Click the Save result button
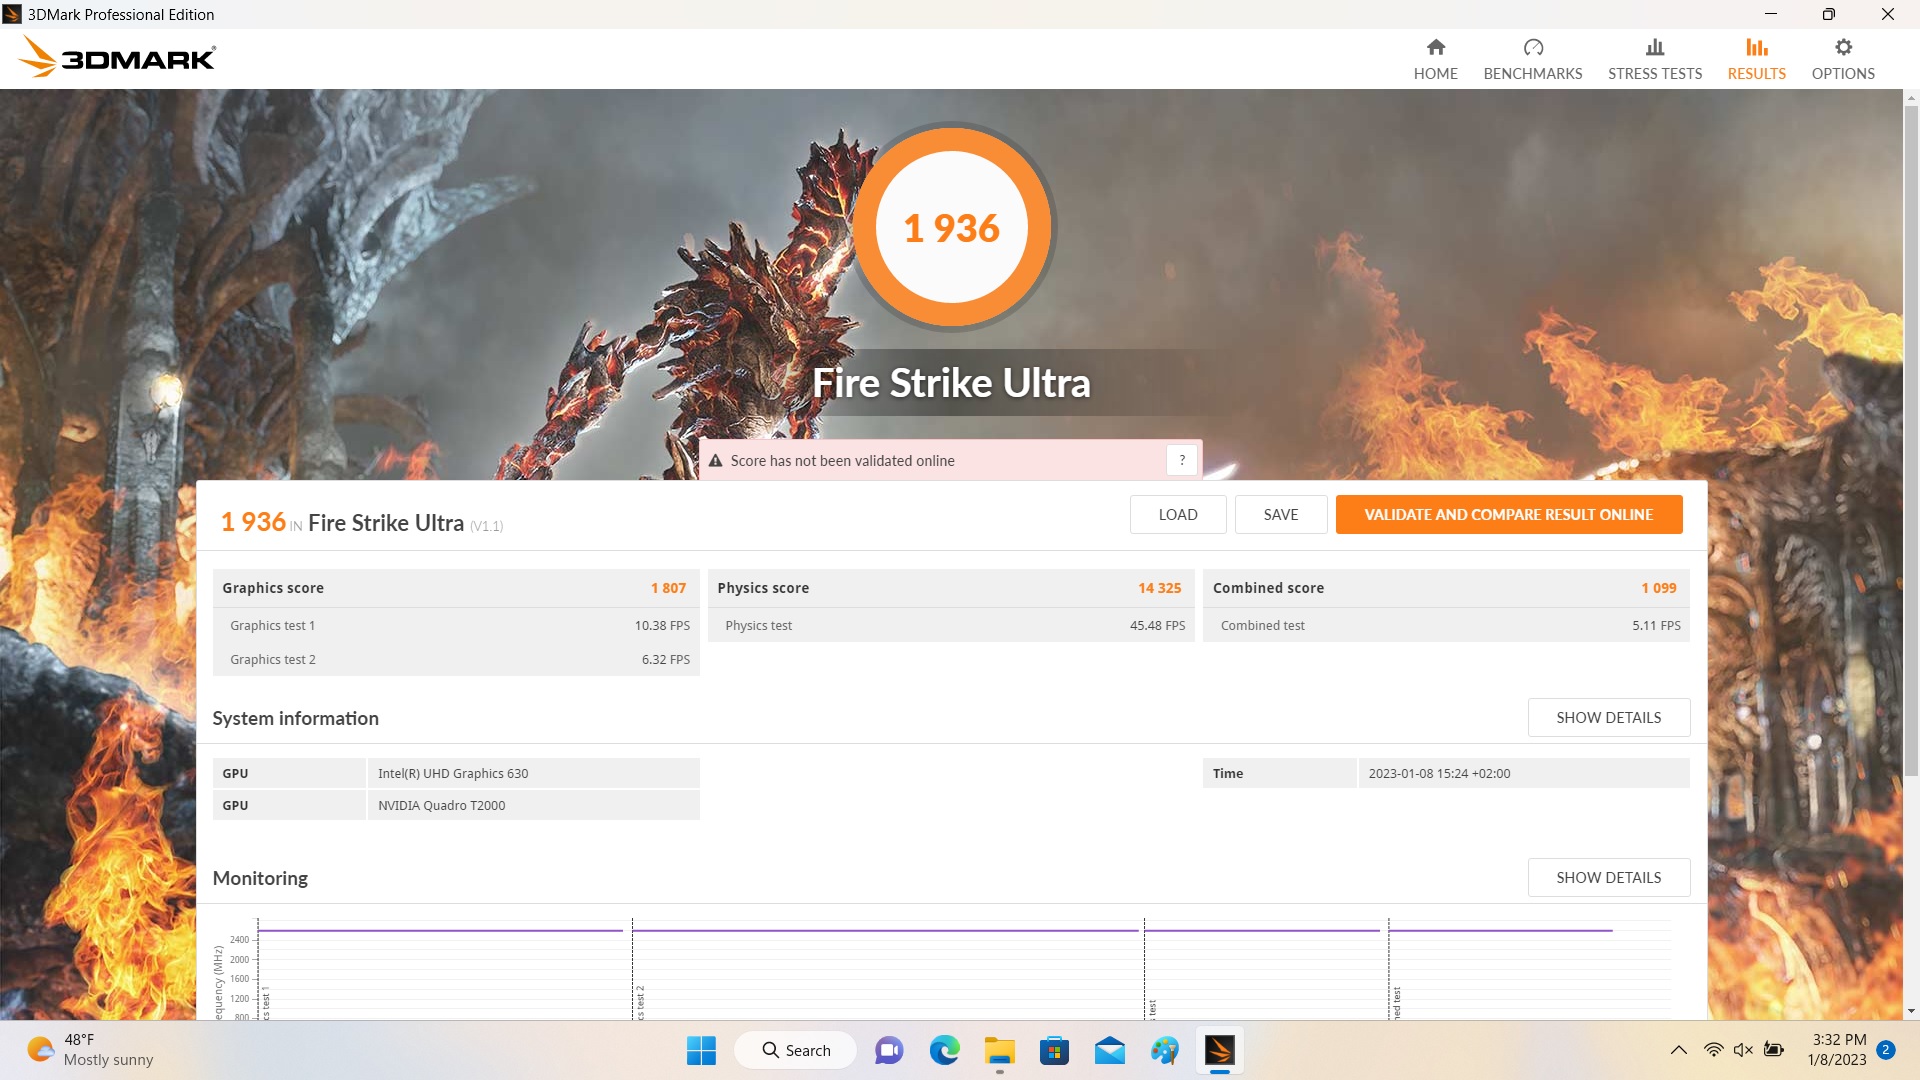The height and width of the screenshot is (1080, 1920). pyautogui.click(x=1280, y=515)
